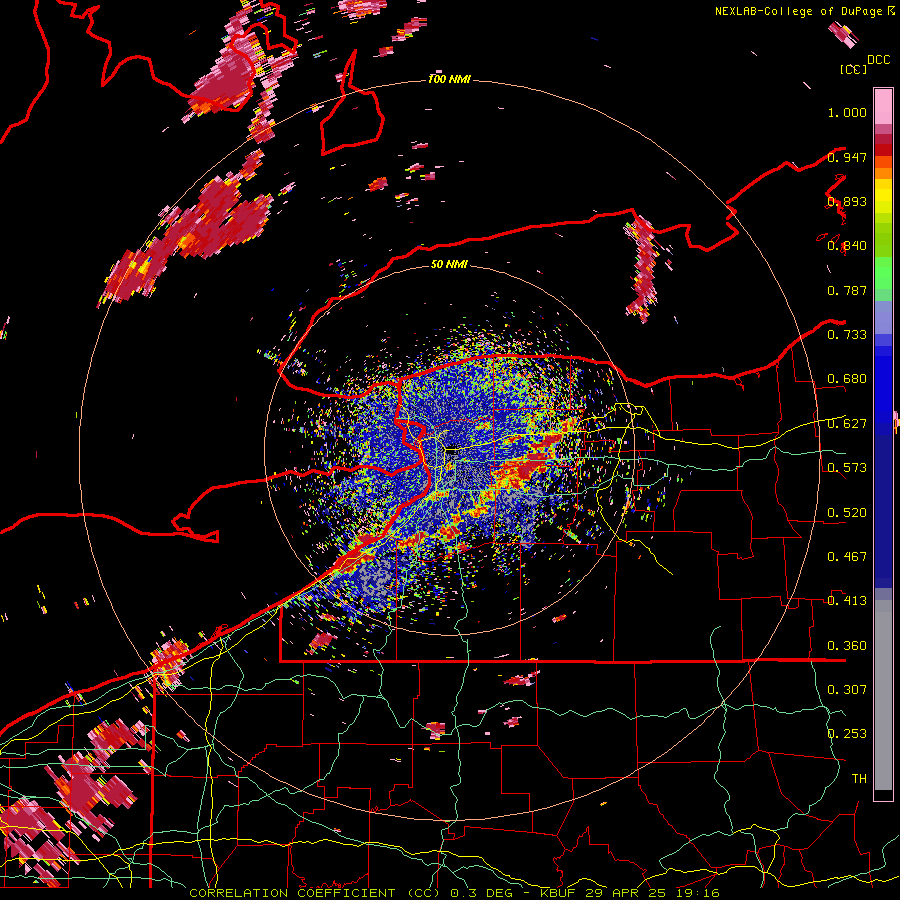900x900 pixels.
Task: Click CORRELATION COEFFICIENT in the bottom caption
Action: (x=292, y=893)
